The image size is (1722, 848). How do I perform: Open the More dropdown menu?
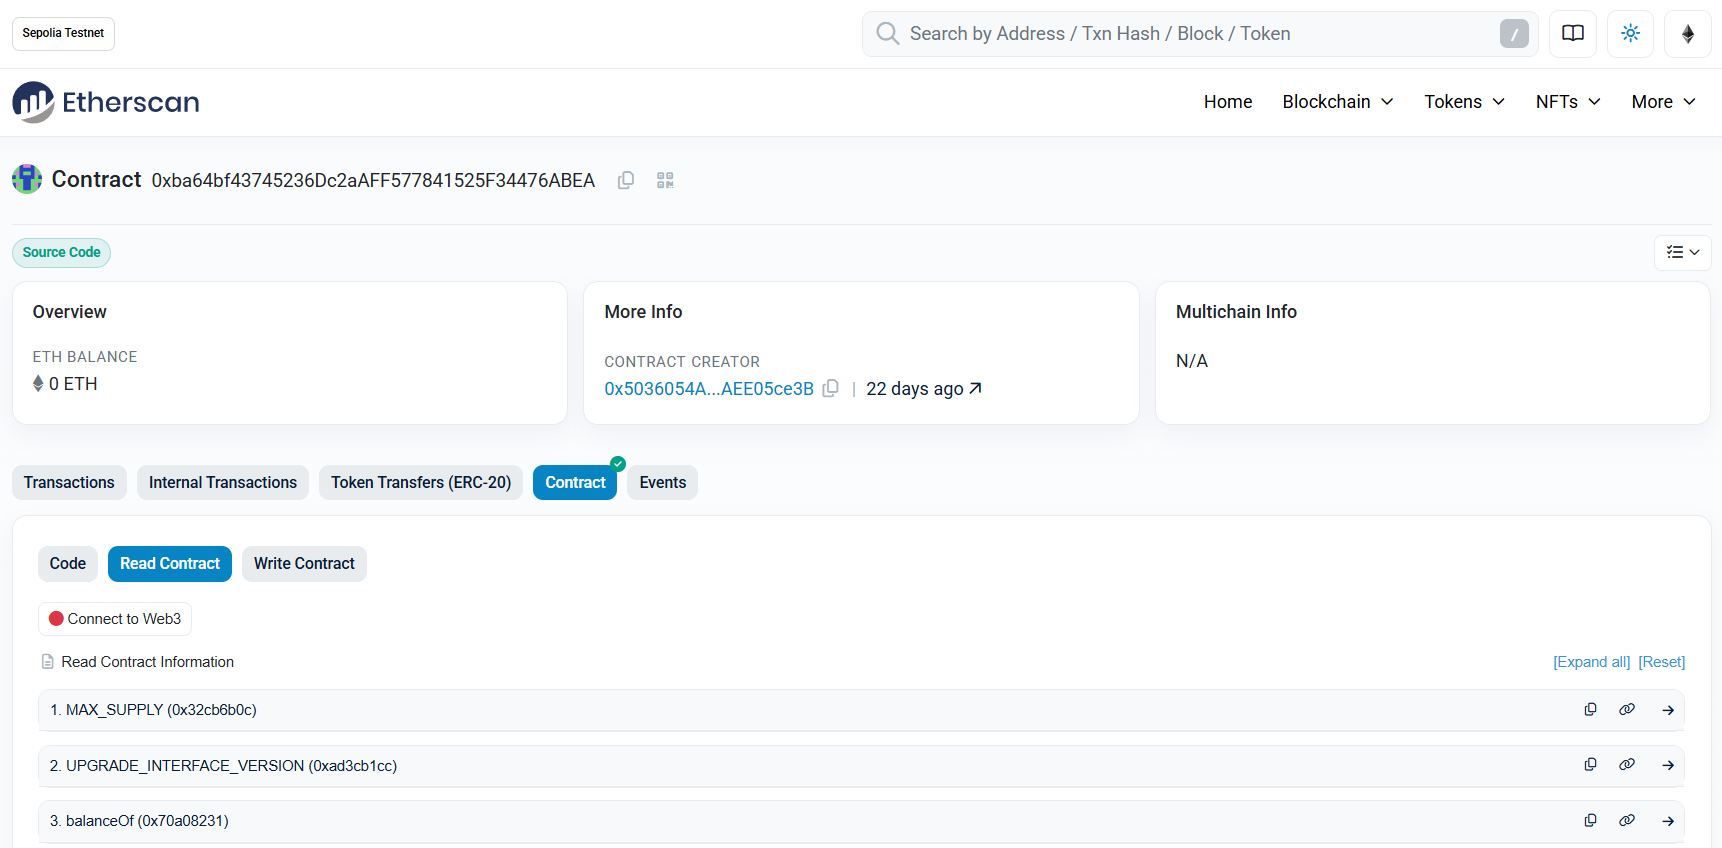tap(1664, 102)
